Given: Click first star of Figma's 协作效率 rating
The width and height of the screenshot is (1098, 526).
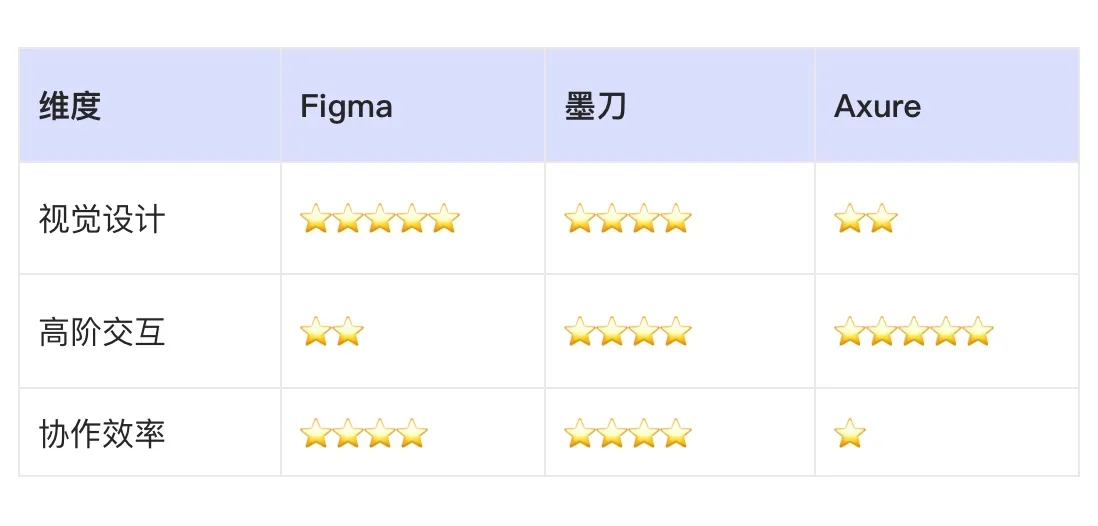Looking at the screenshot, I should coord(316,434).
